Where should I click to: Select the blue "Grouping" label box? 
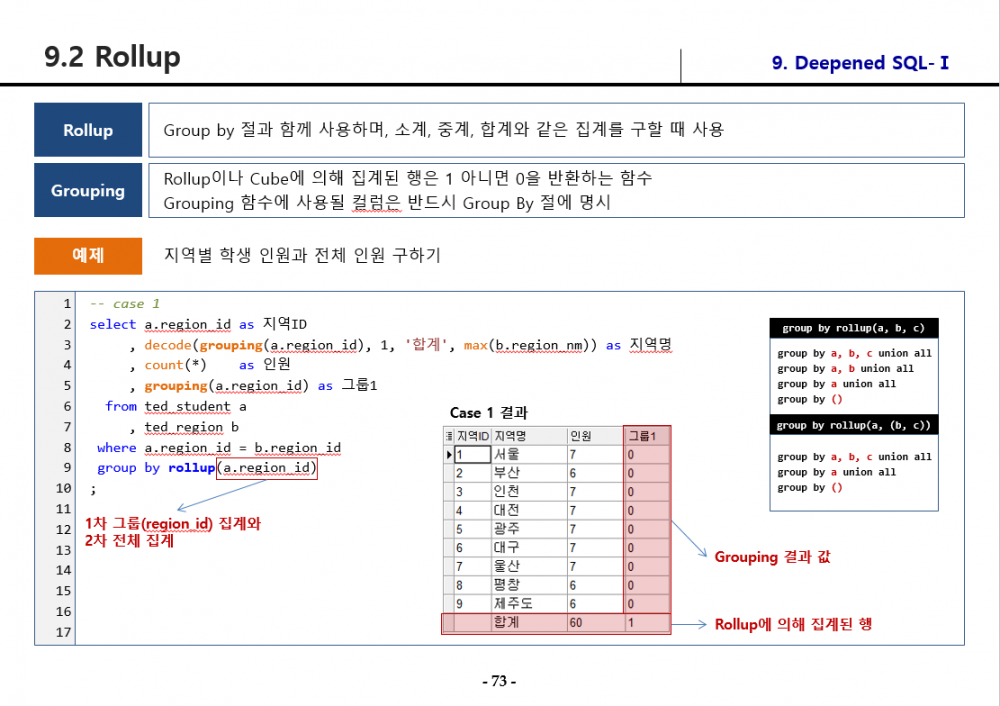[x=88, y=190]
